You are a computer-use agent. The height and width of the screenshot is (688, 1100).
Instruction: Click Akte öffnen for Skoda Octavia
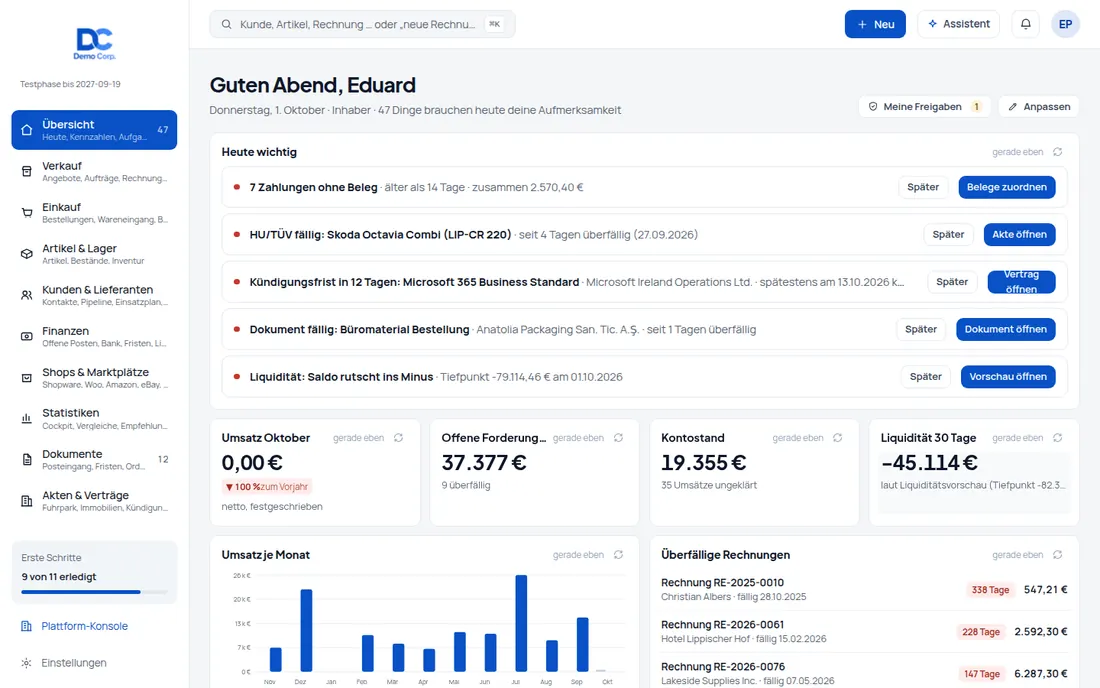coord(1019,235)
